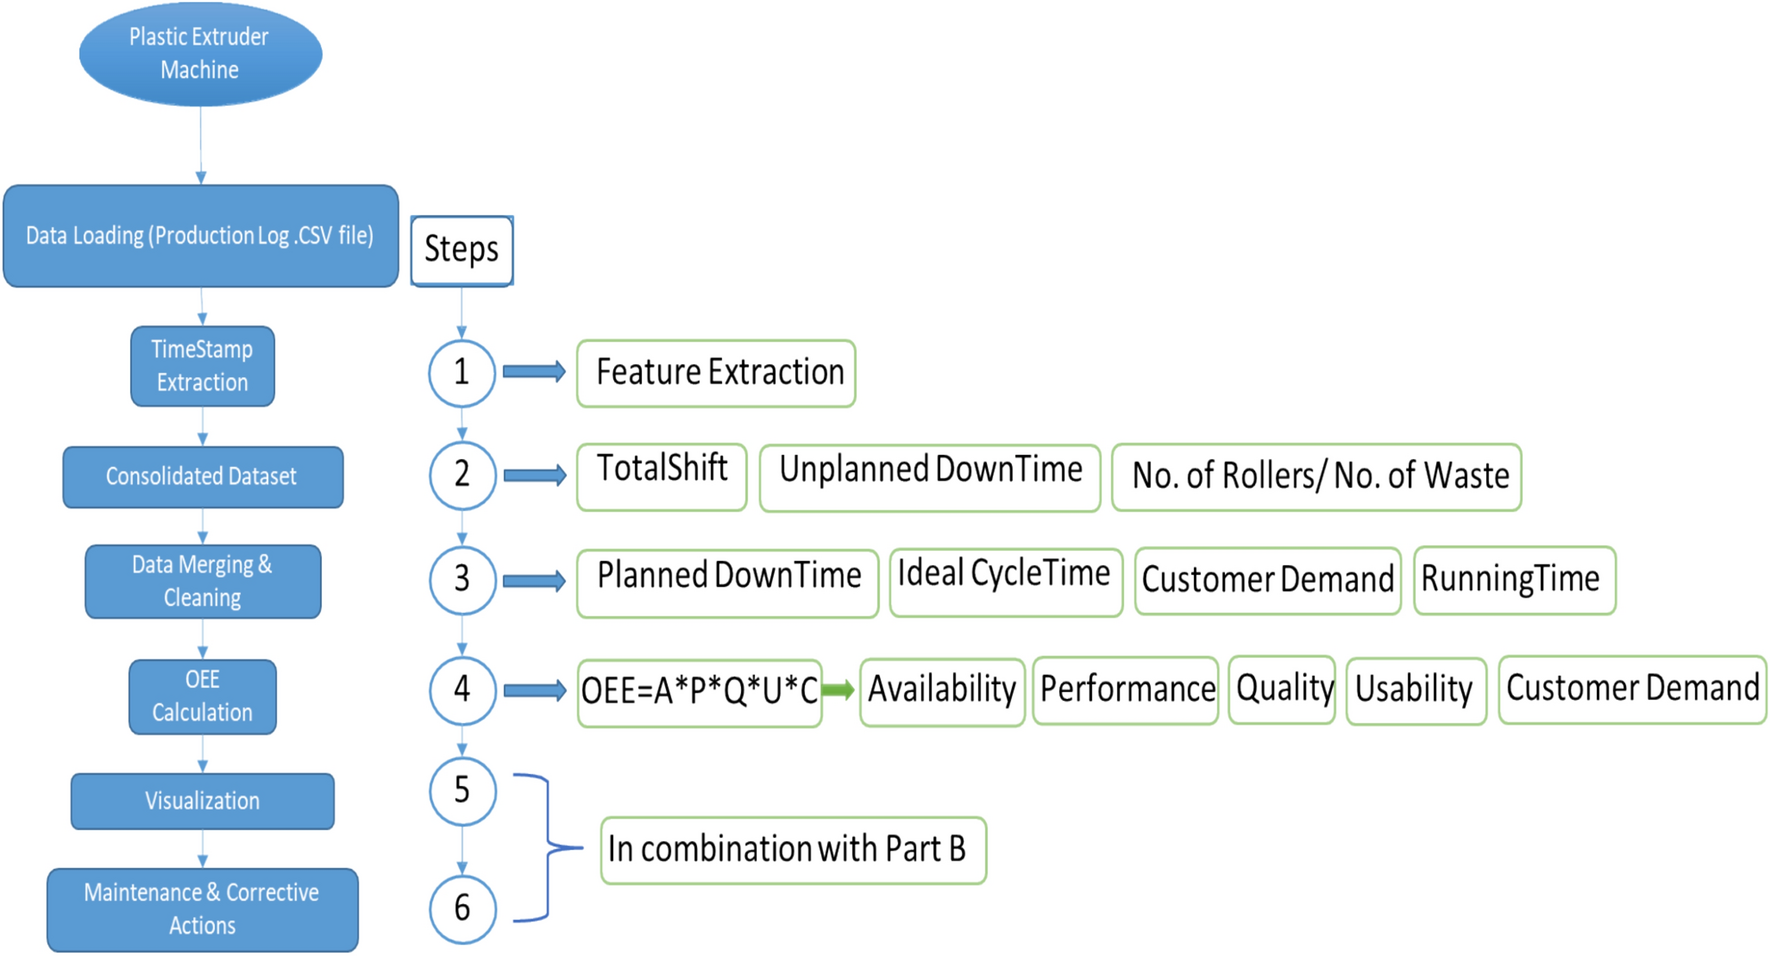Click the step 3 circle
Screen dimensions: 1770x956
[462, 580]
